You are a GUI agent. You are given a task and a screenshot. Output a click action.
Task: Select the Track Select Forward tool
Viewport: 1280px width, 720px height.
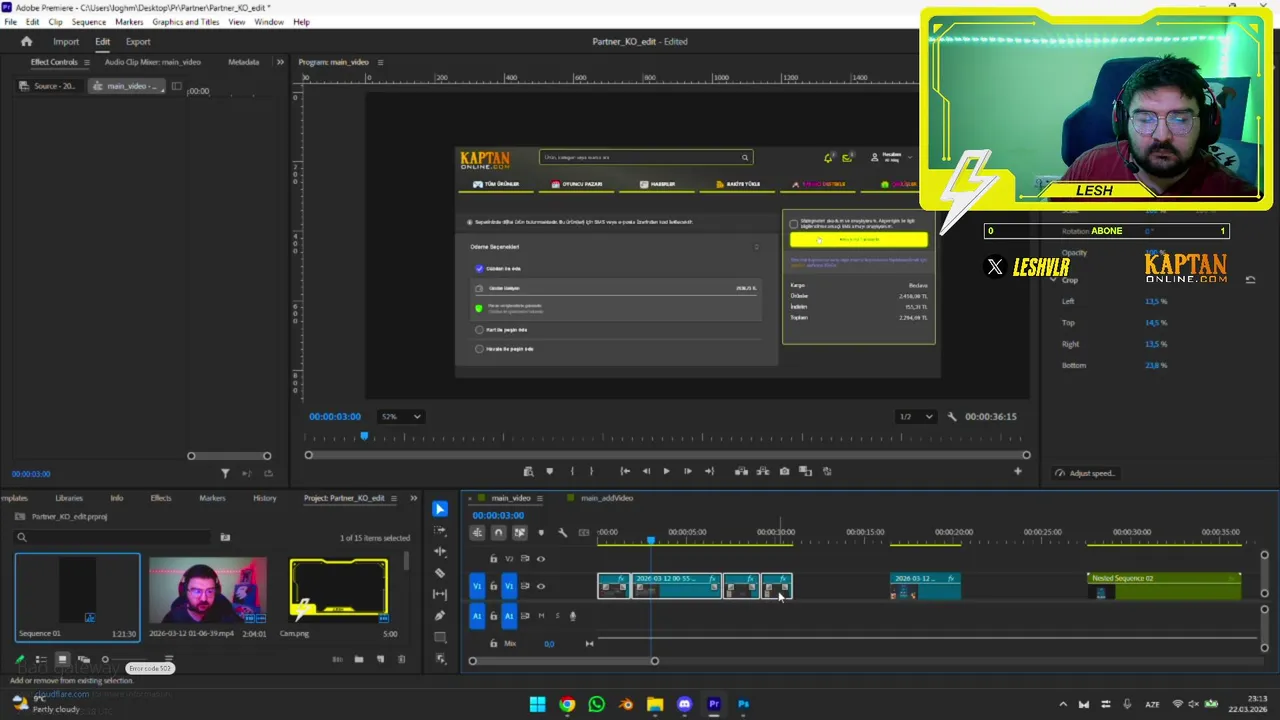(440, 530)
